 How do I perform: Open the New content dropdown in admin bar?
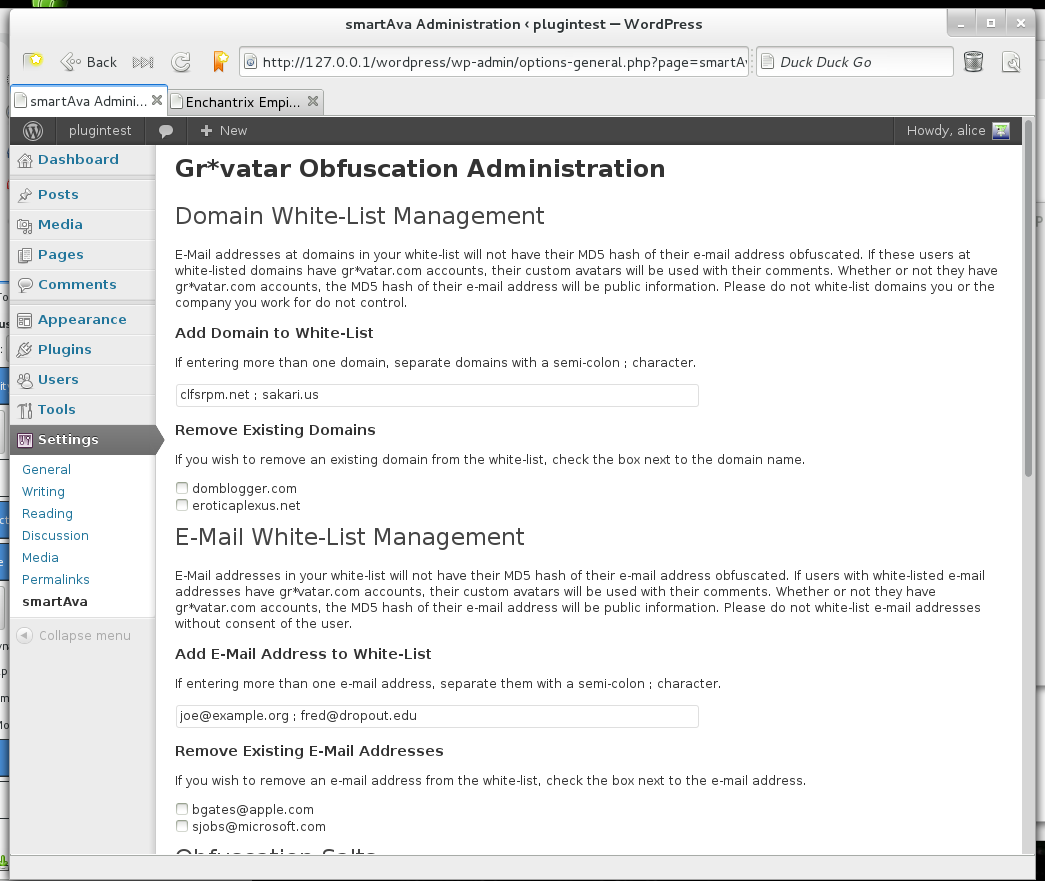224,131
